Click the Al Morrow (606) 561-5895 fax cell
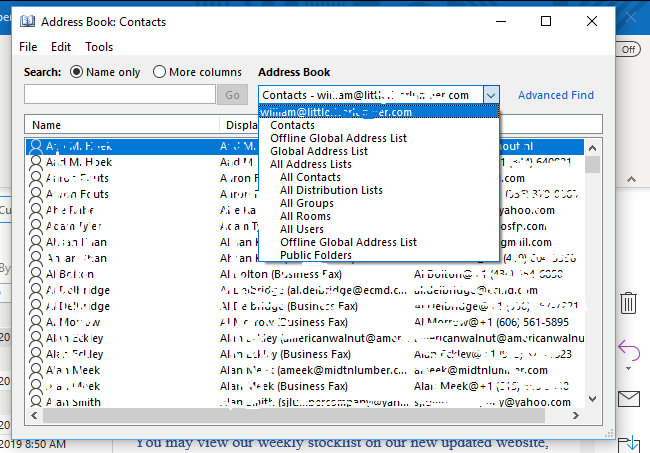Viewport: 650px width, 453px height. (x=491, y=322)
